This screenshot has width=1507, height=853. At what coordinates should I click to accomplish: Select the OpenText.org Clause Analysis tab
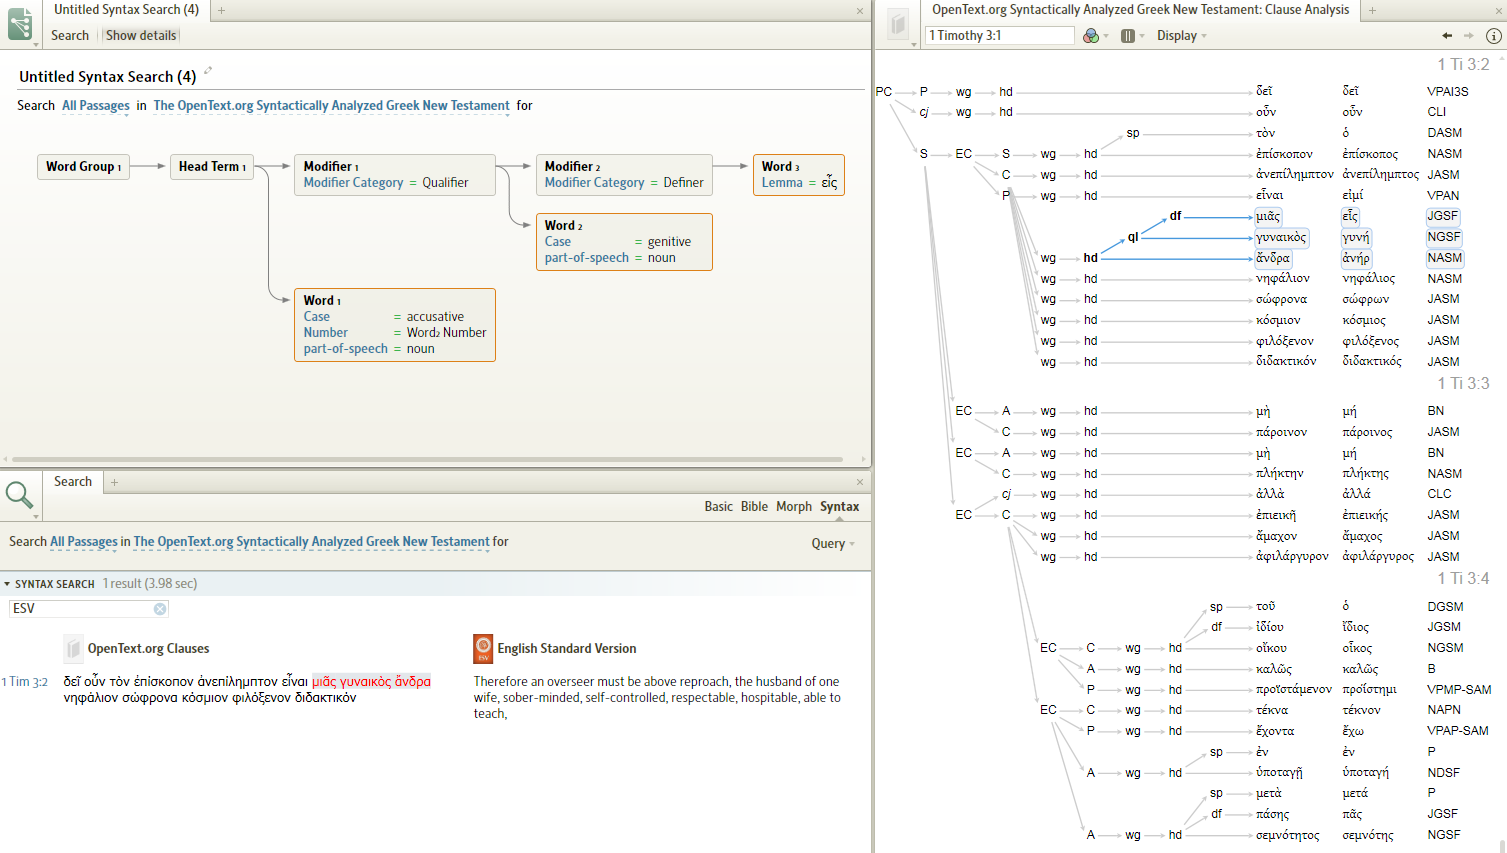pos(1140,10)
